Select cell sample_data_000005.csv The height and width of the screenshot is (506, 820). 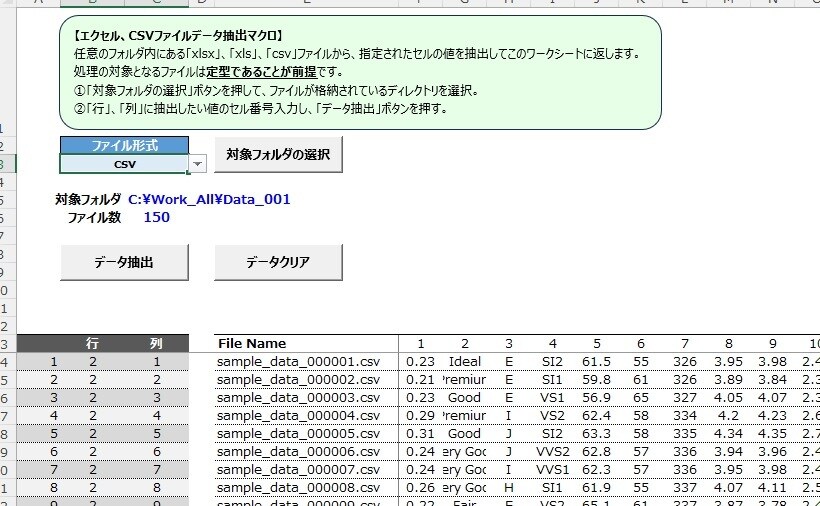[306, 434]
